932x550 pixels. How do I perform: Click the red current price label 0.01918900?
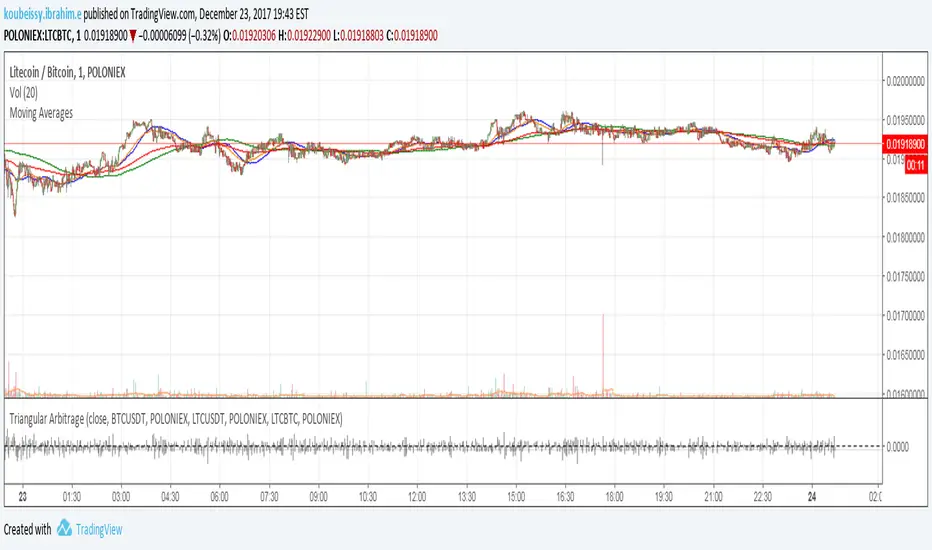click(x=905, y=144)
